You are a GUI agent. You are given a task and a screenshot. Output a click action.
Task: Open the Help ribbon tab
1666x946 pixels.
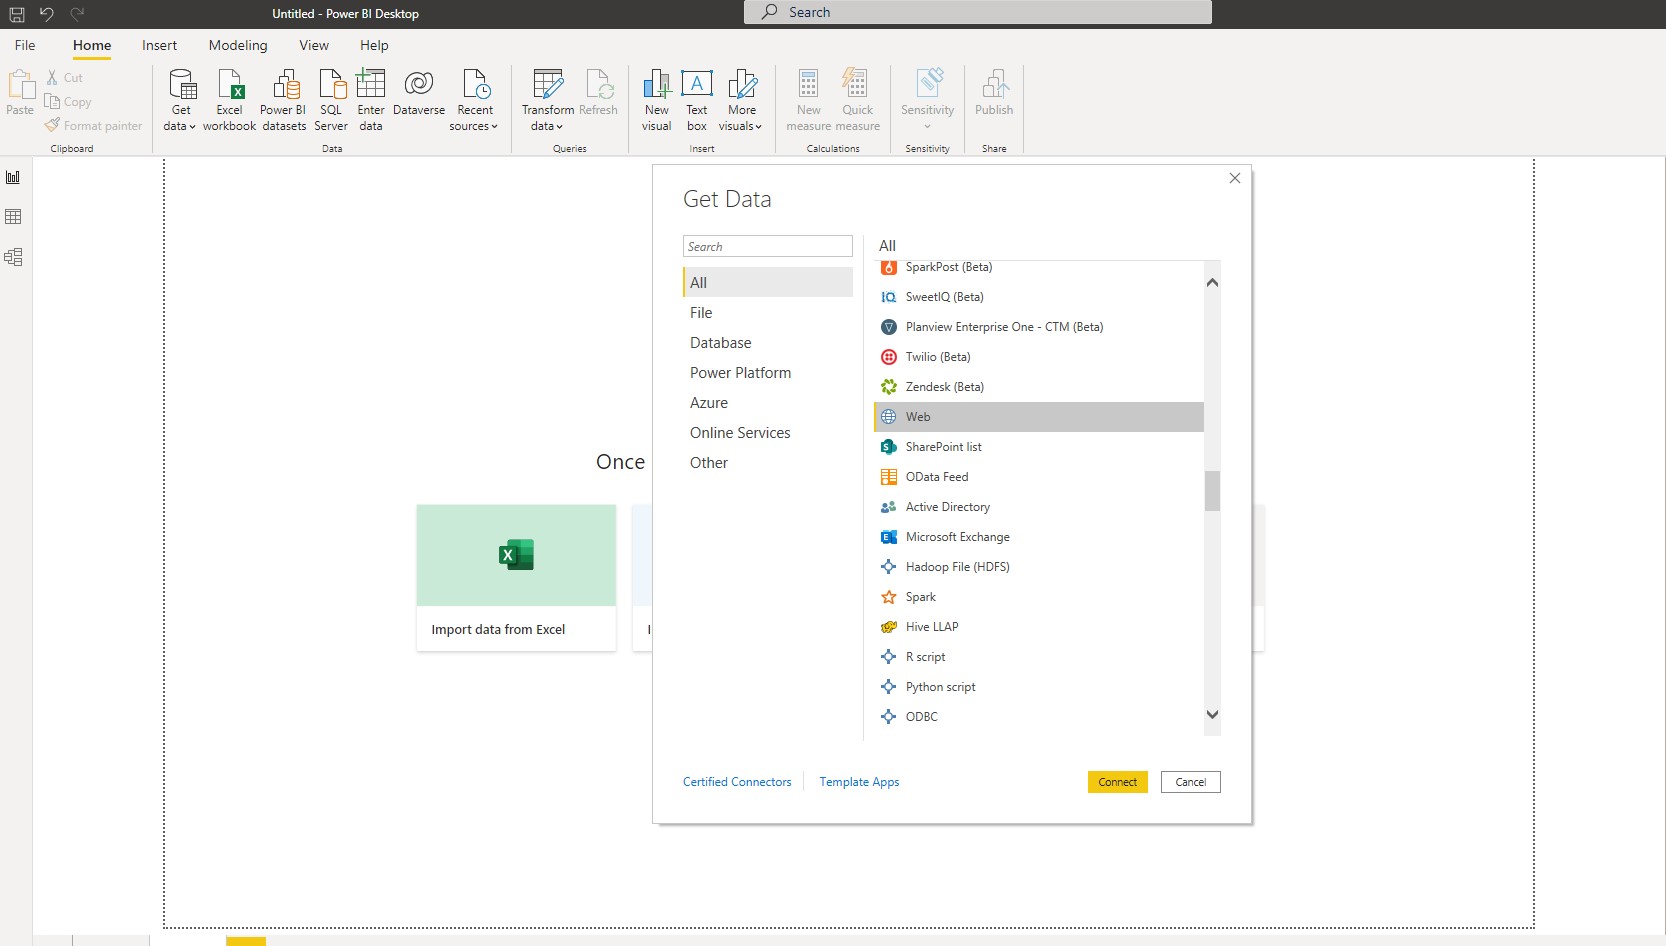click(374, 45)
